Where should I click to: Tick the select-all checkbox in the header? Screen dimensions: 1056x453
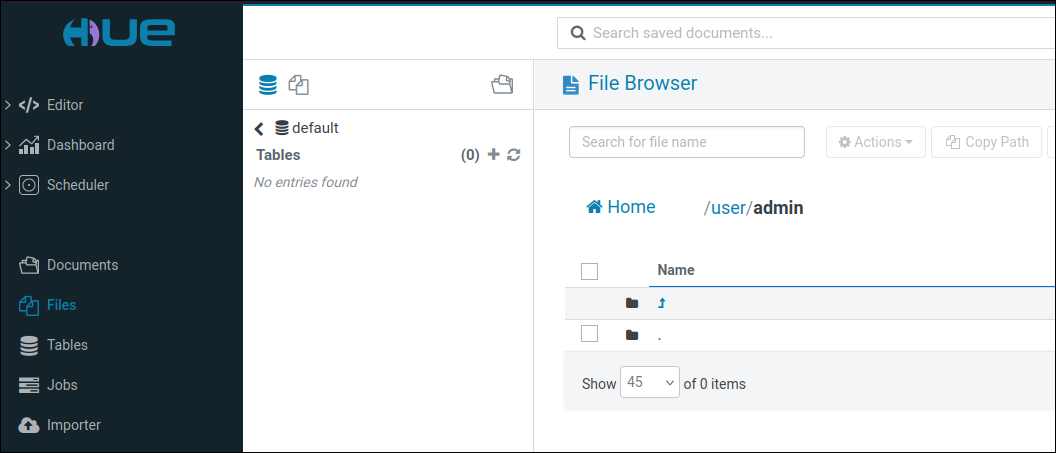click(x=589, y=271)
